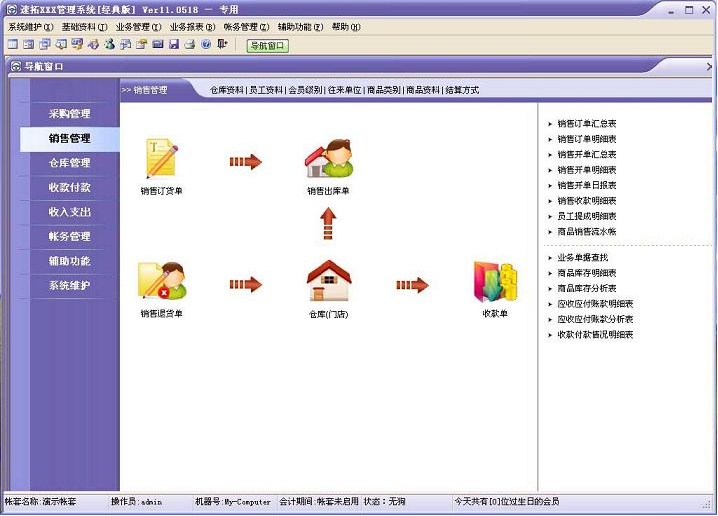Open the 商品库存分析表 report
Viewport: 718px width, 516px height.
(587, 288)
